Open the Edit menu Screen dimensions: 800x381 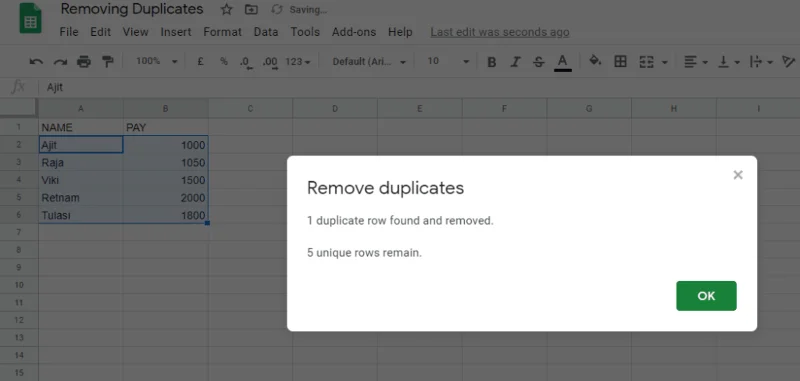101,32
